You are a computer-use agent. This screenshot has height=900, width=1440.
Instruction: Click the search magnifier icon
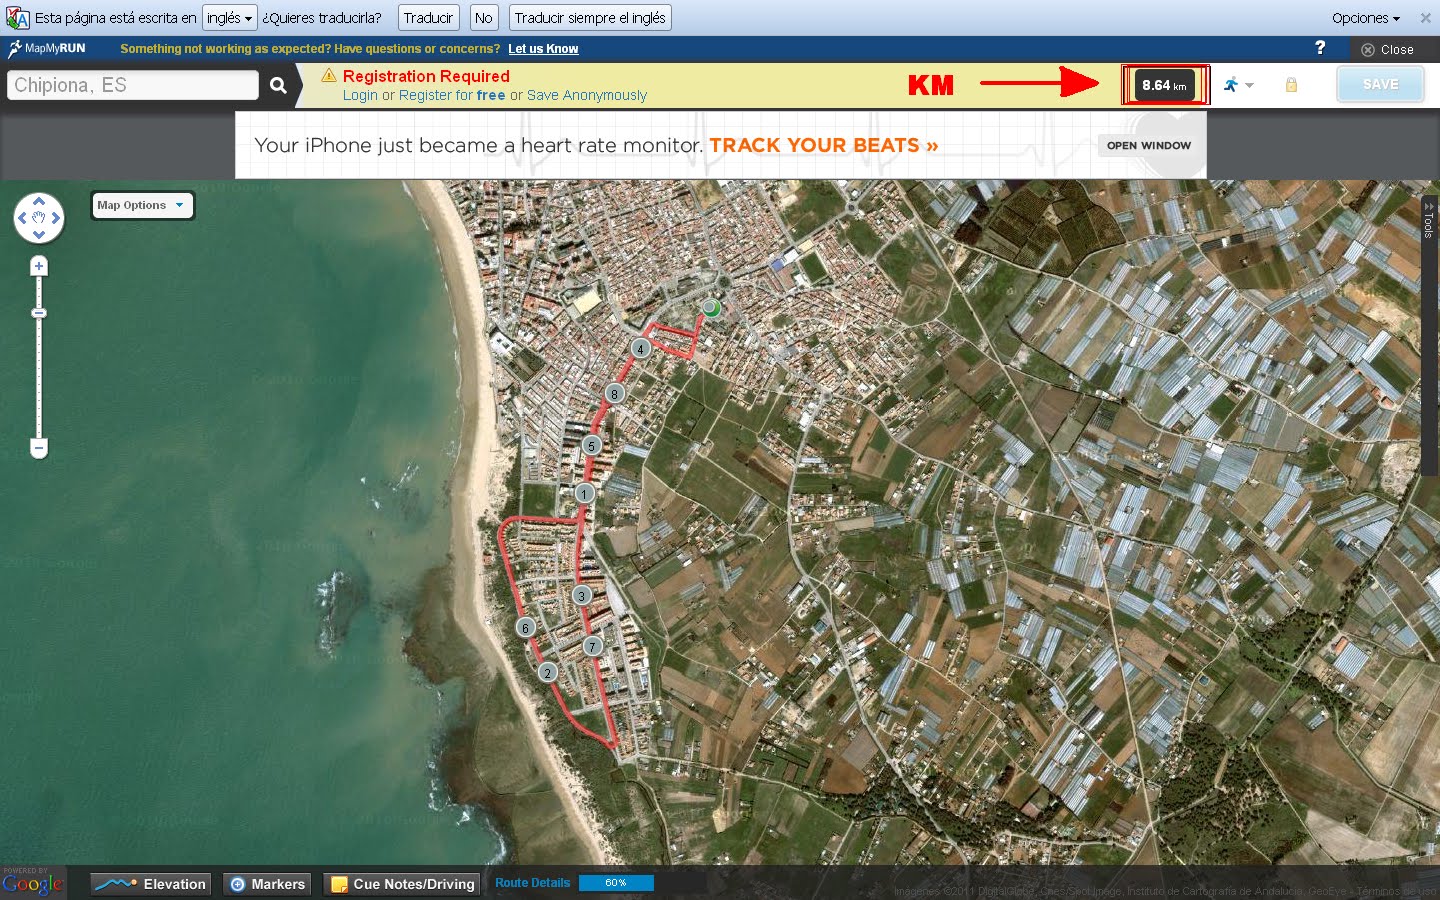click(x=279, y=86)
